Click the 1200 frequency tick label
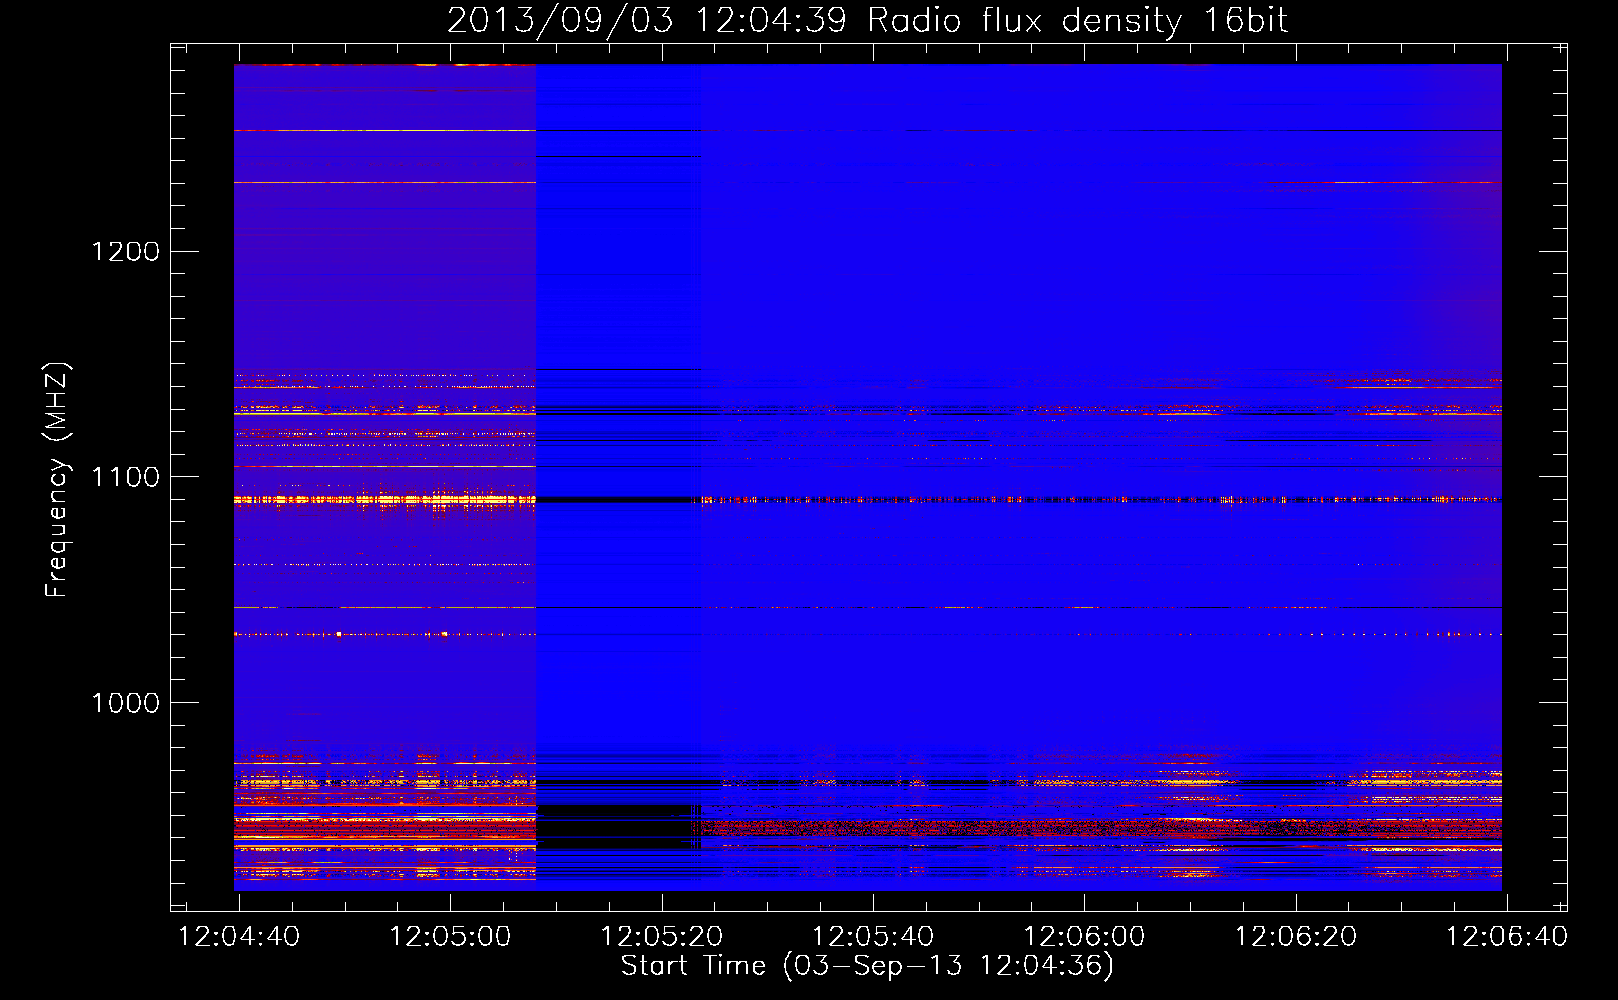Screen dimensions: 1618x1000 [x=126, y=251]
